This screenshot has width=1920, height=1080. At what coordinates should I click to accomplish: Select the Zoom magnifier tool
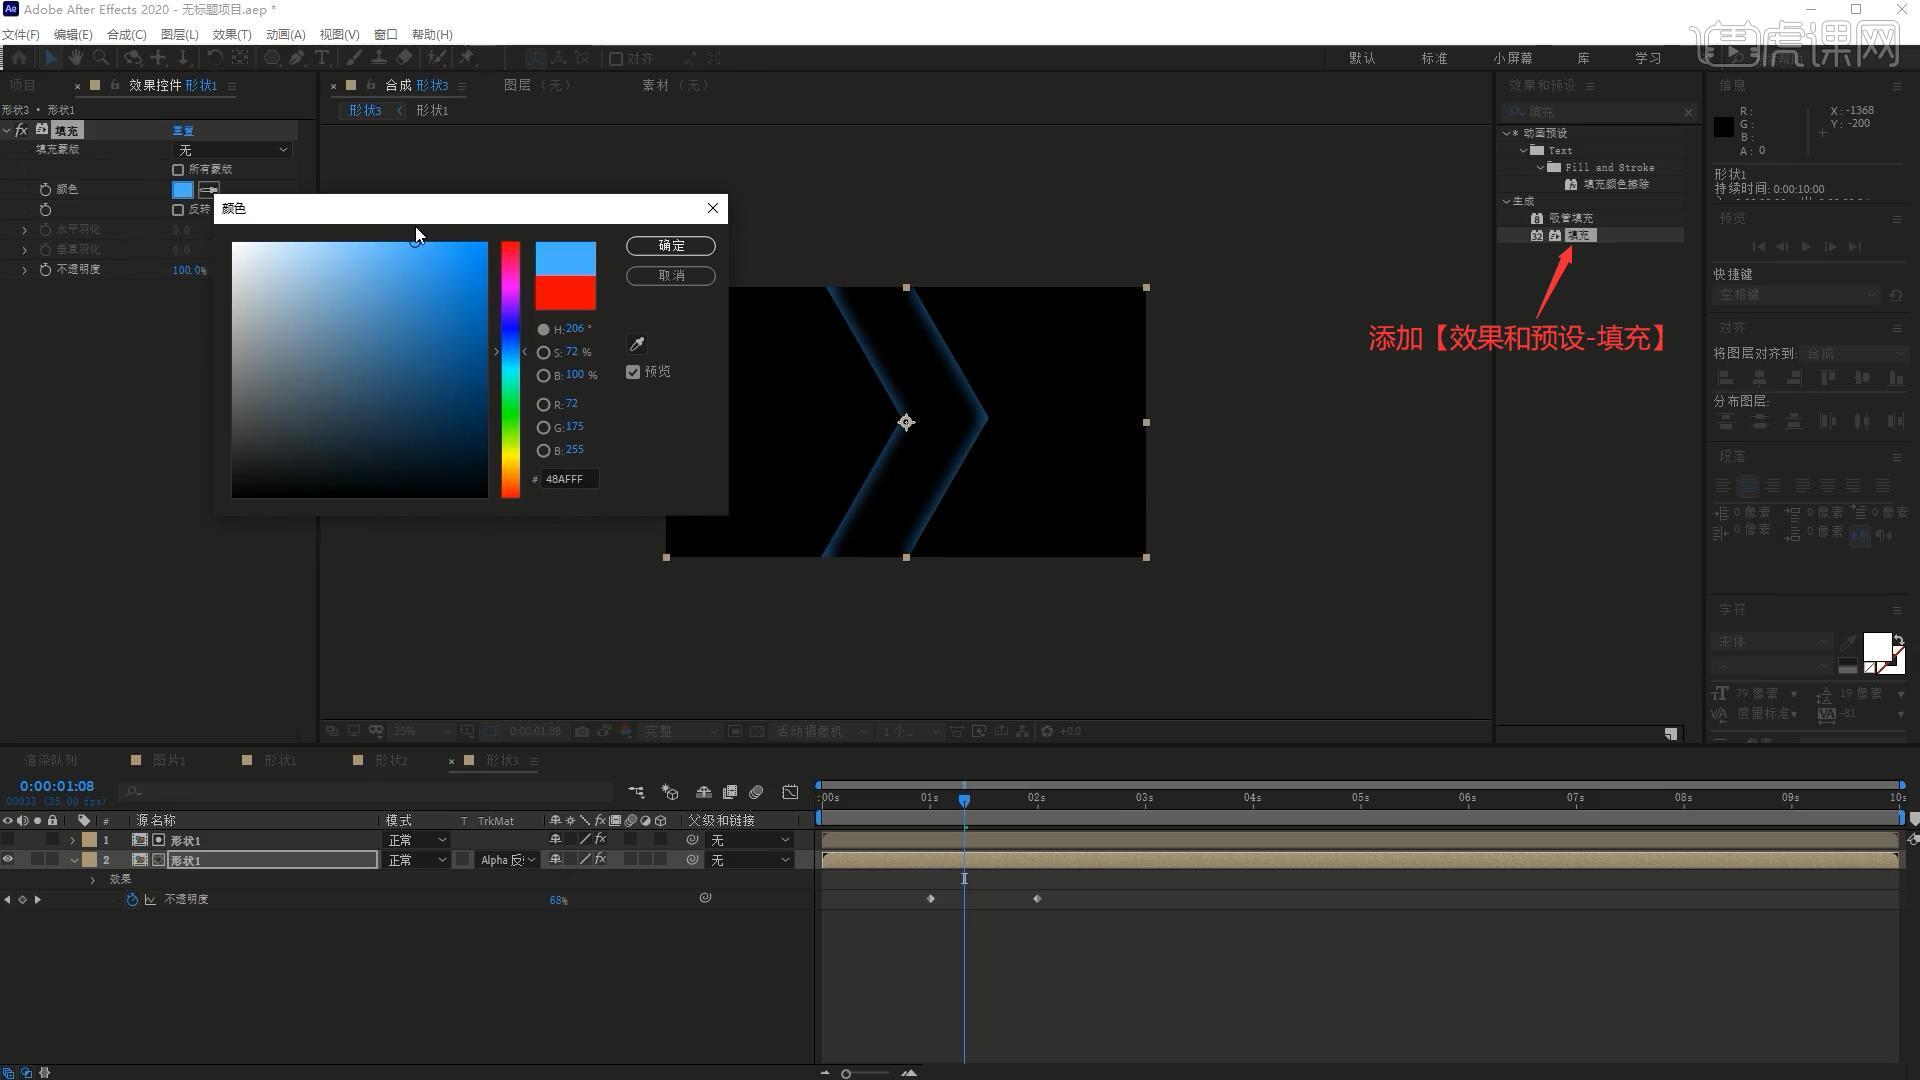[x=101, y=58]
